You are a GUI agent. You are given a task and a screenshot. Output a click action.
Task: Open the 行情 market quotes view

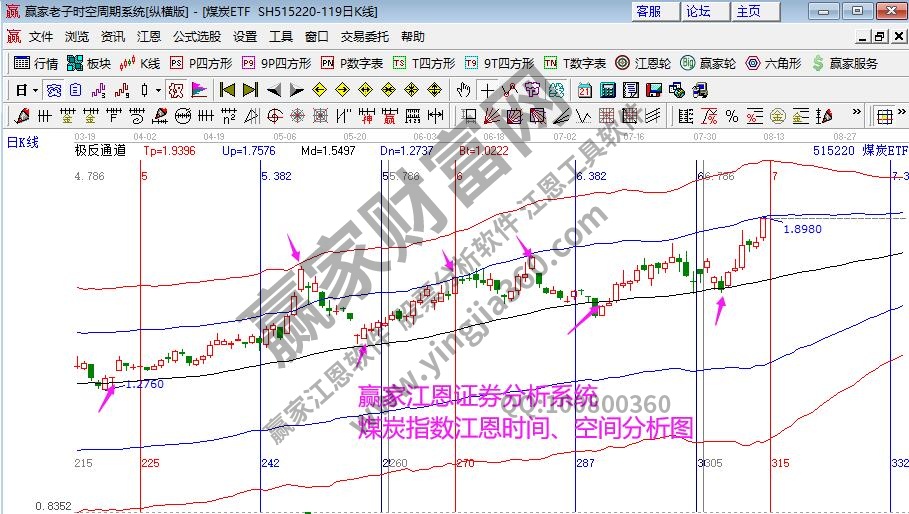point(35,63)
